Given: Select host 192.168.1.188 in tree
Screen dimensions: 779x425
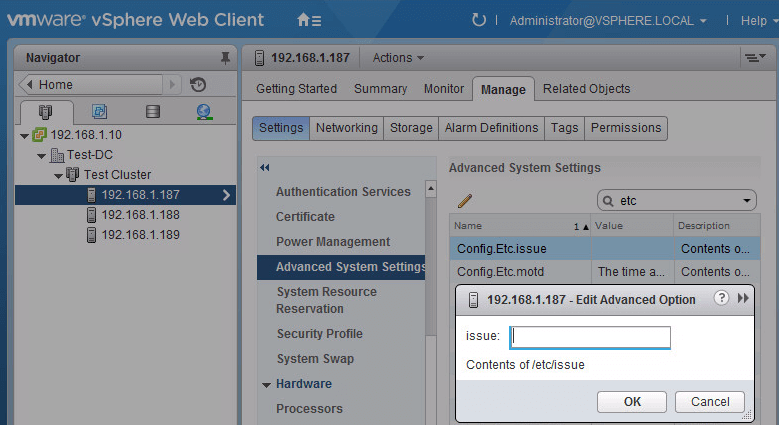Looking at the screenshot, I should point(140,215).
